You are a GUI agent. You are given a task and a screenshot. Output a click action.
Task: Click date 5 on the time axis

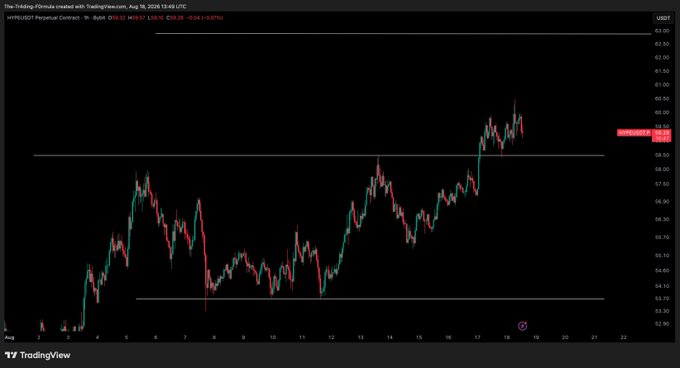[x=126, y=337]
